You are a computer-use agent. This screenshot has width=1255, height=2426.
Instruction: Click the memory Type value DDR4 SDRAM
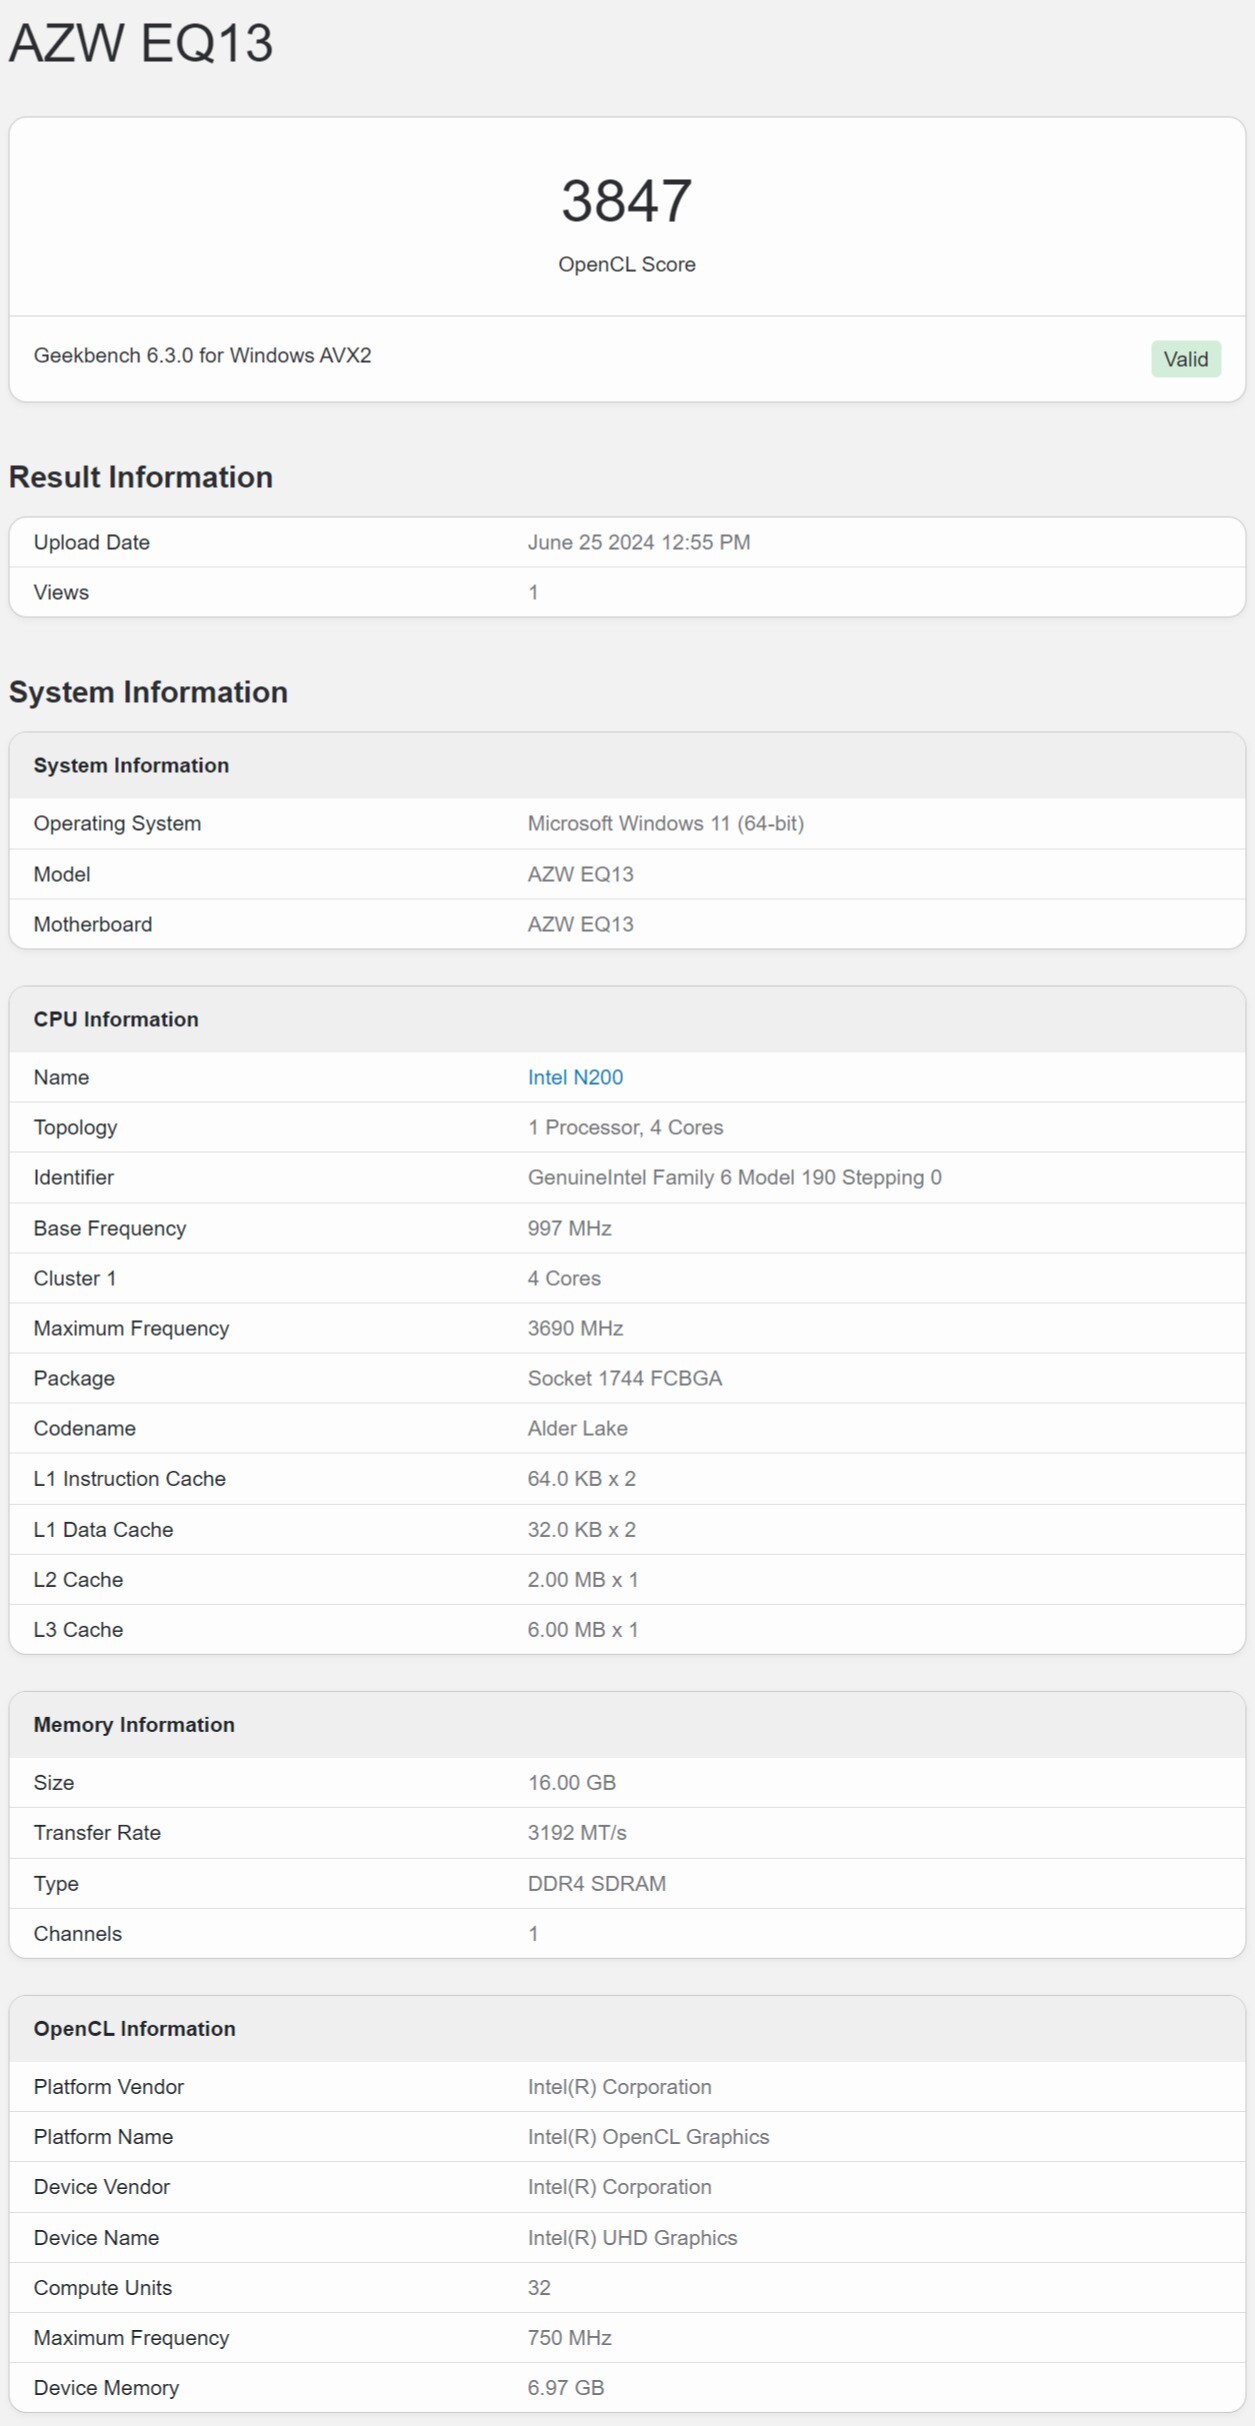[x=596, y=1883]
